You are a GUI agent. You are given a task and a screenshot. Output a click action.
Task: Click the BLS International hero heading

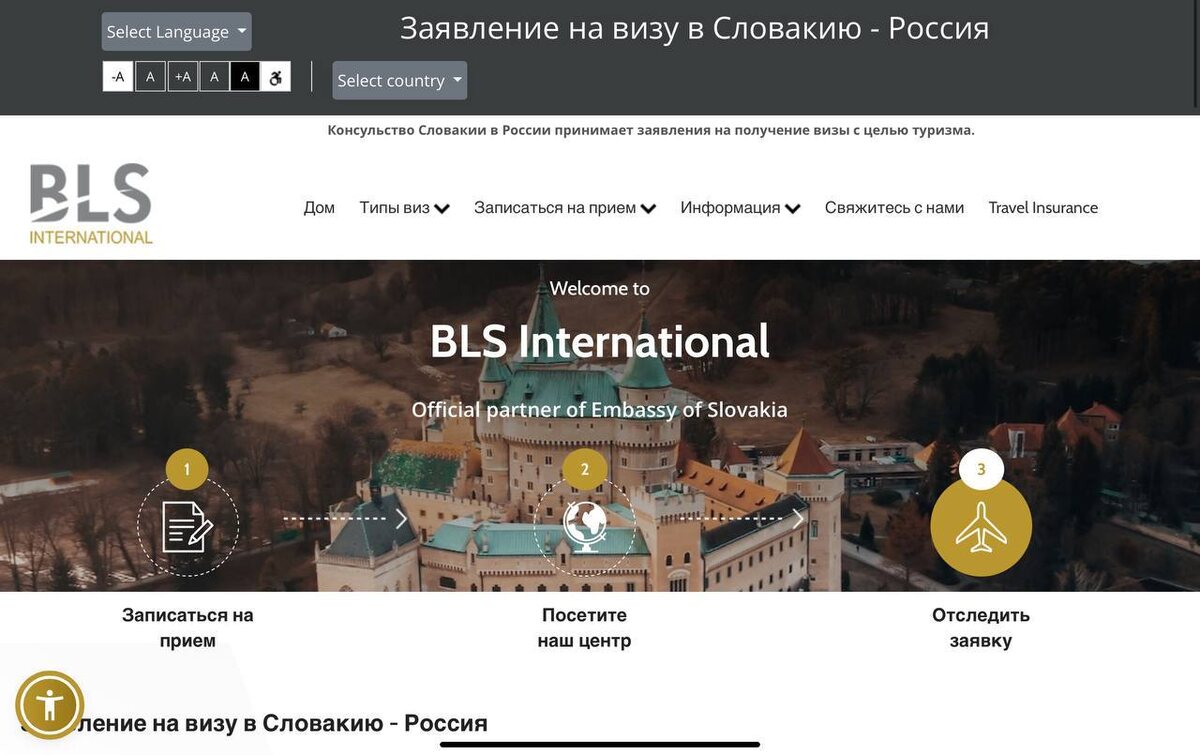pos(600,341)
